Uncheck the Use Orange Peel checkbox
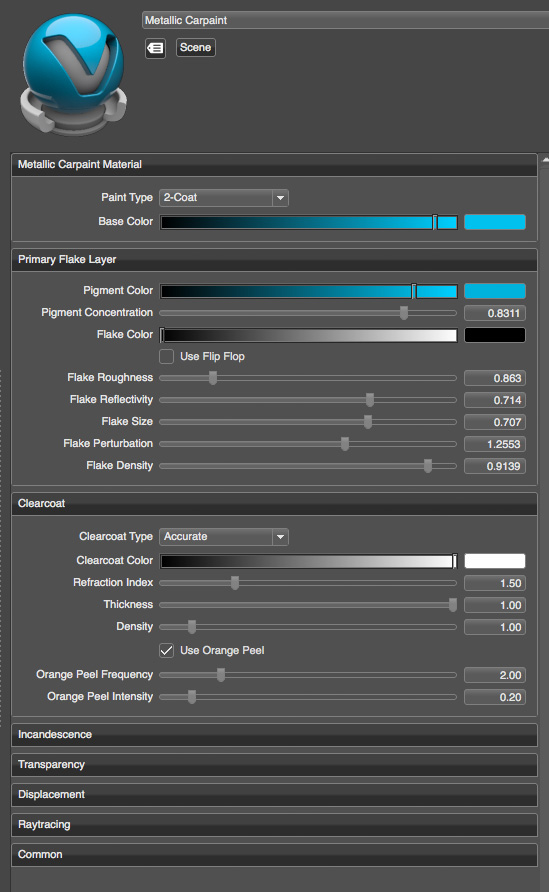The image size is (549, 892). click(167, 650)
